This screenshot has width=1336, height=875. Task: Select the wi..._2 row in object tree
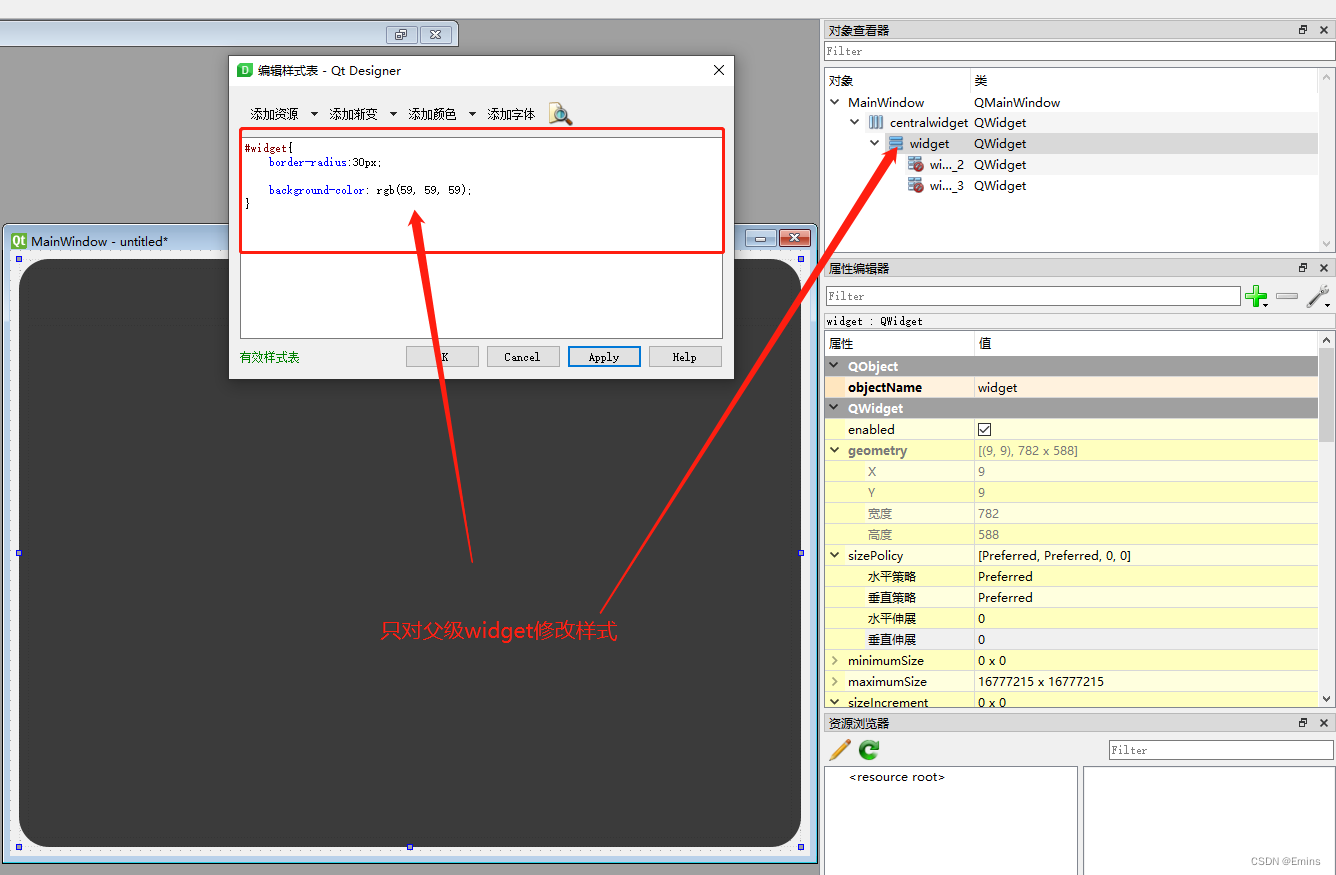1071,165
